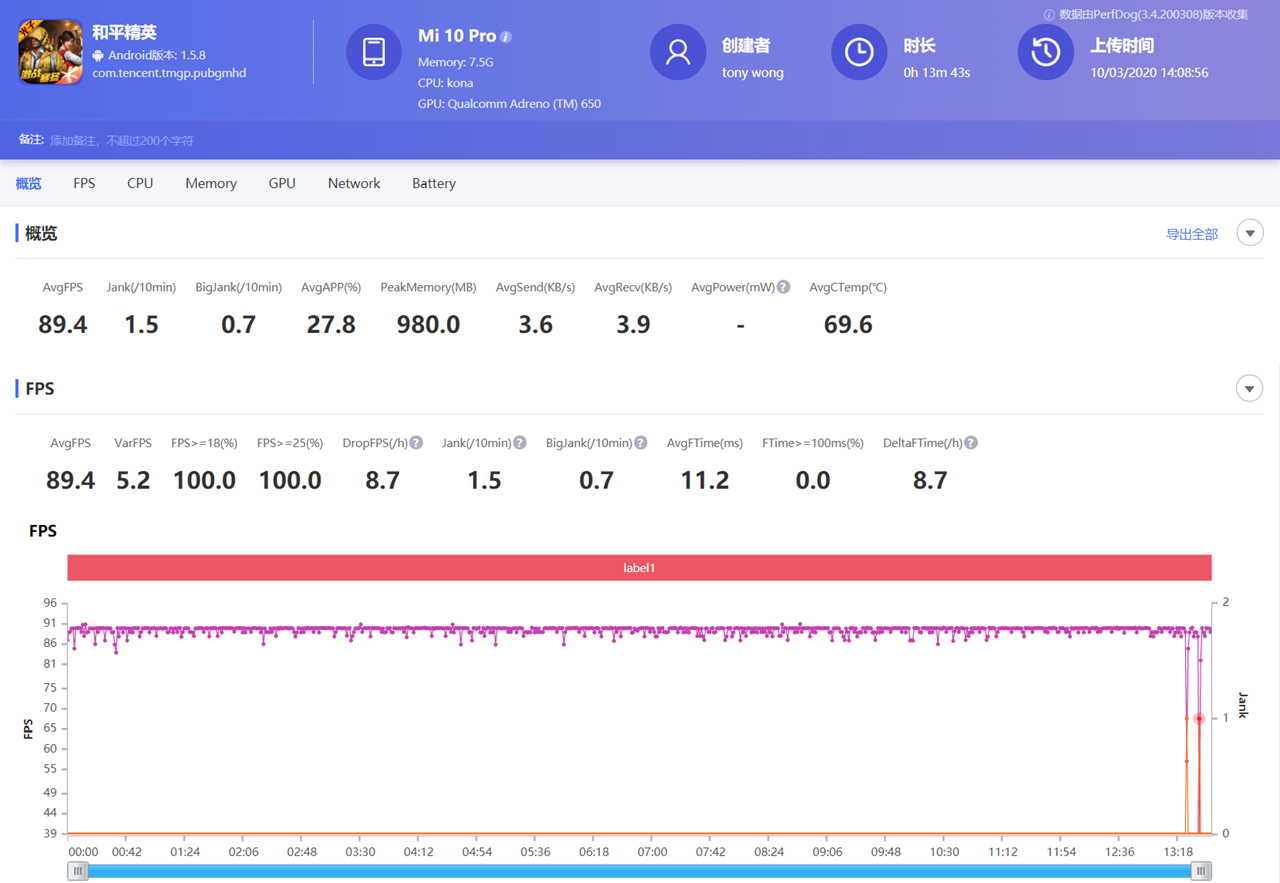Click the left handle of time range slider
The image size is (1280, 883).
[78, 871]
